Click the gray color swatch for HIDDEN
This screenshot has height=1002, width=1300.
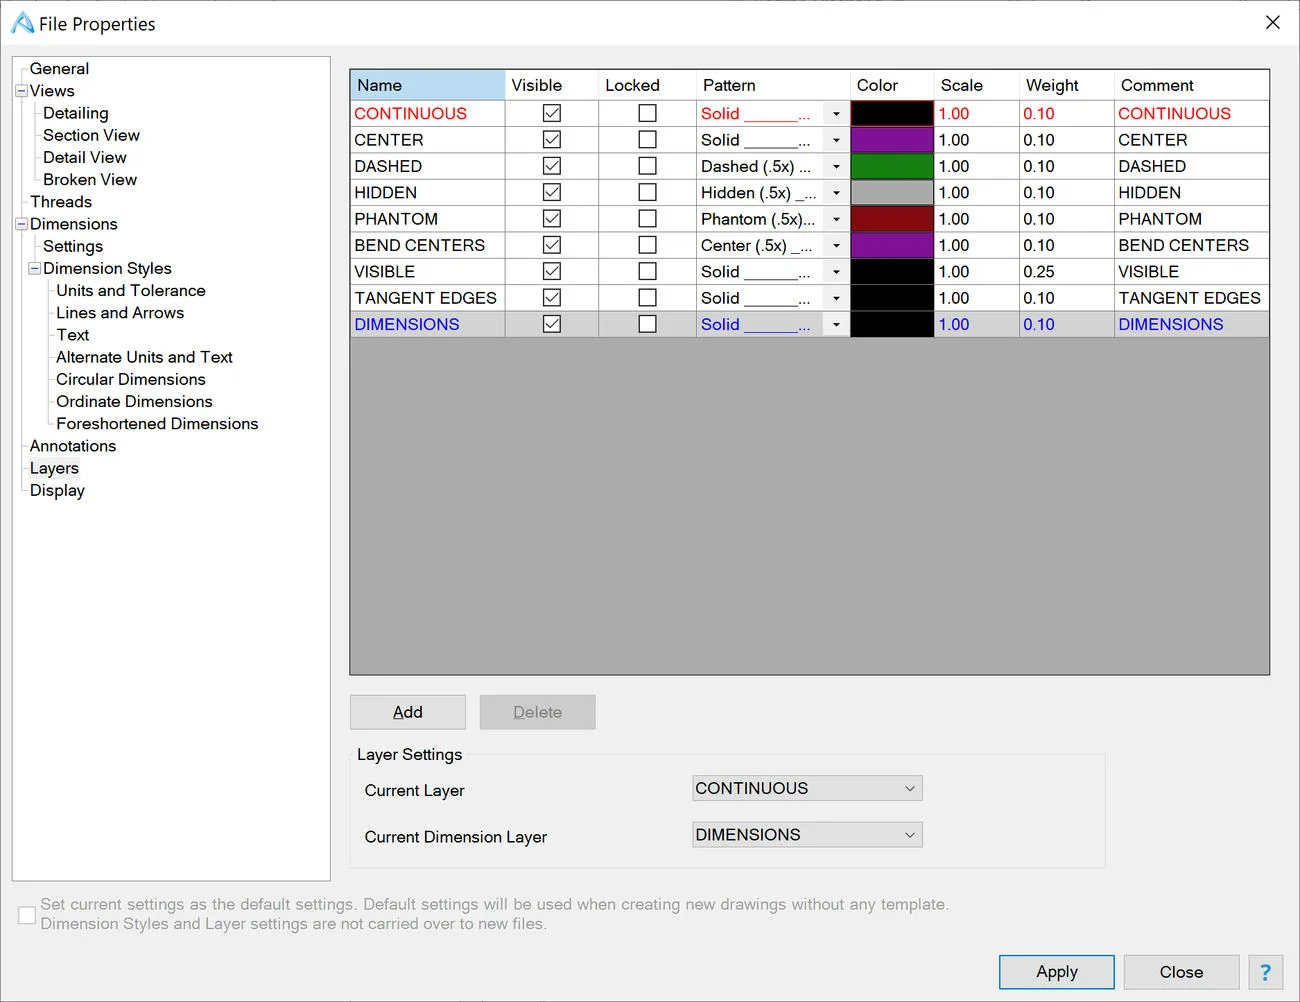coord(892,192)
